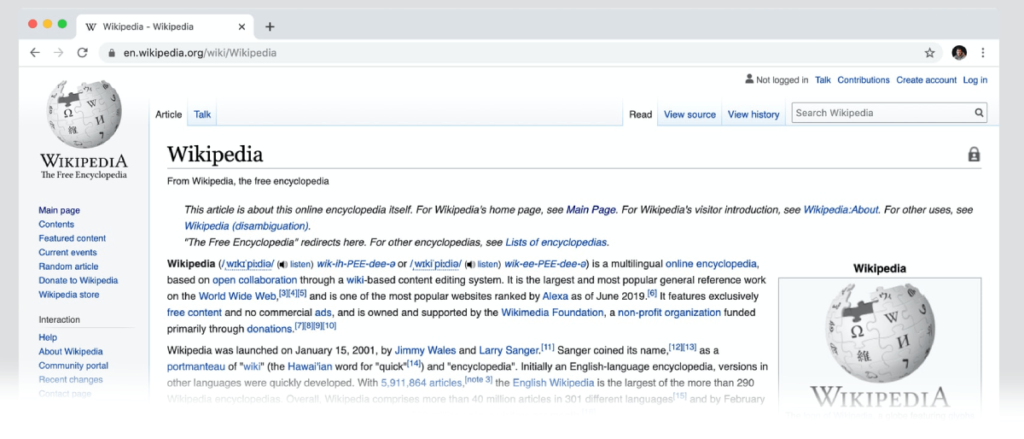Open About Wikipedia in sidebar
Screen dimensions: 1024x439
point(71,351)
